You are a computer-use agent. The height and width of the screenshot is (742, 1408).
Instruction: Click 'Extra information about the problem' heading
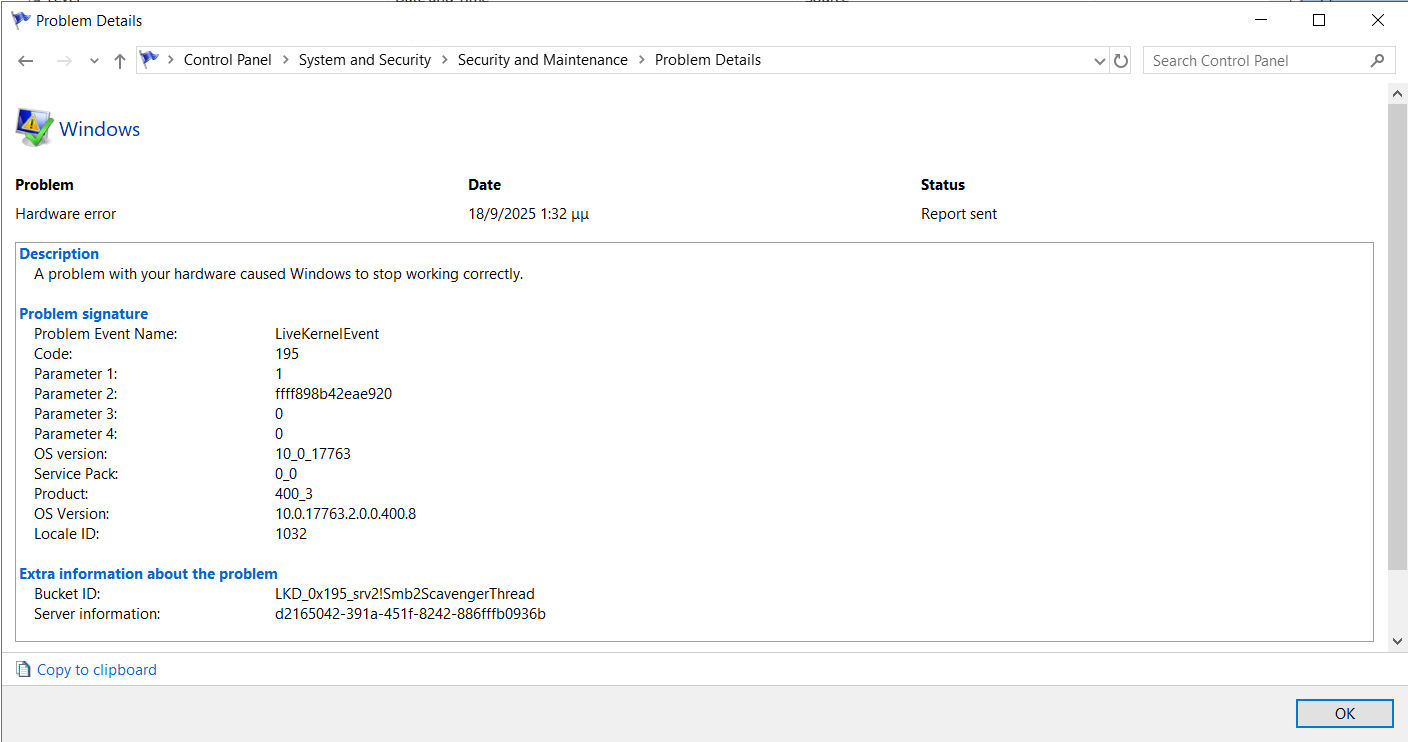(x=149, y=574)
